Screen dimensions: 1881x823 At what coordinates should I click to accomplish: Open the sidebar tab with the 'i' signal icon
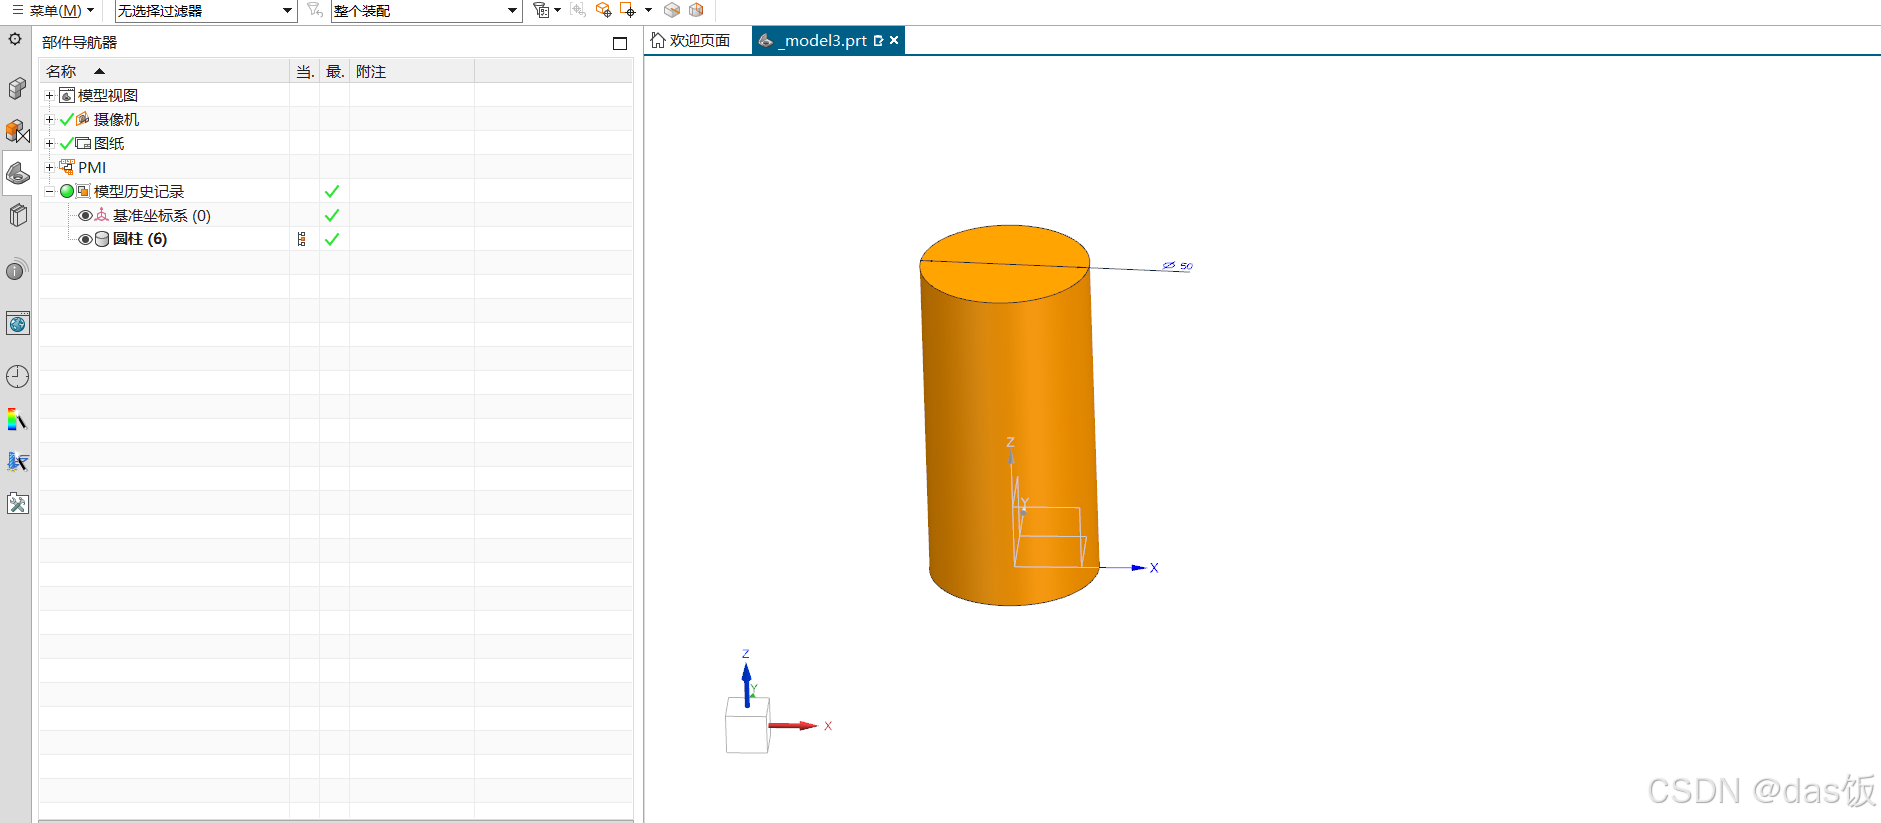[17, 270]
